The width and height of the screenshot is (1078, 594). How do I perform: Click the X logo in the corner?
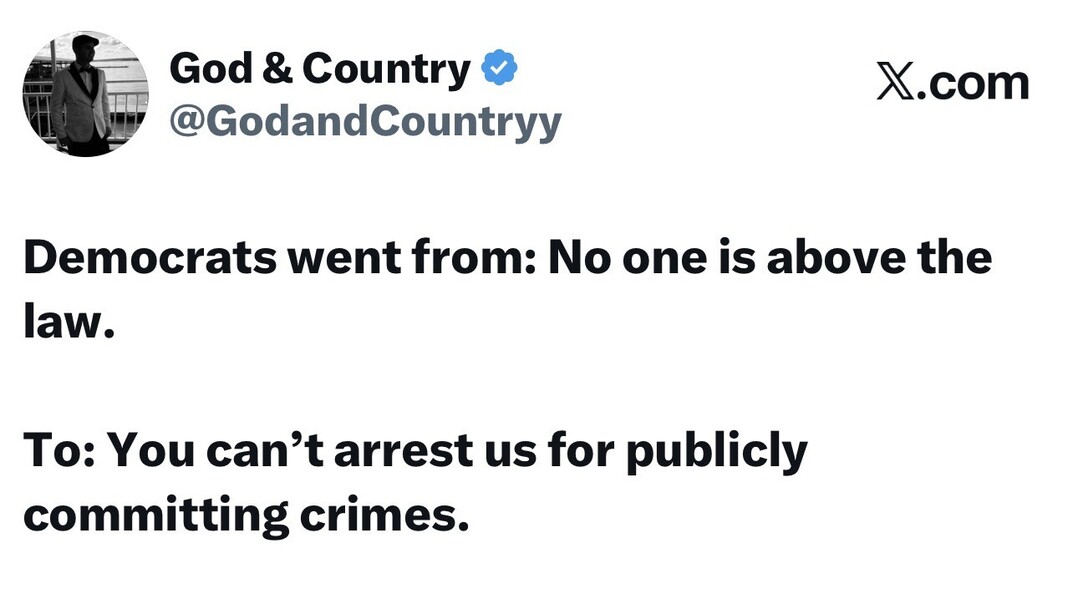pyautogui.click(x=896, y=81)
